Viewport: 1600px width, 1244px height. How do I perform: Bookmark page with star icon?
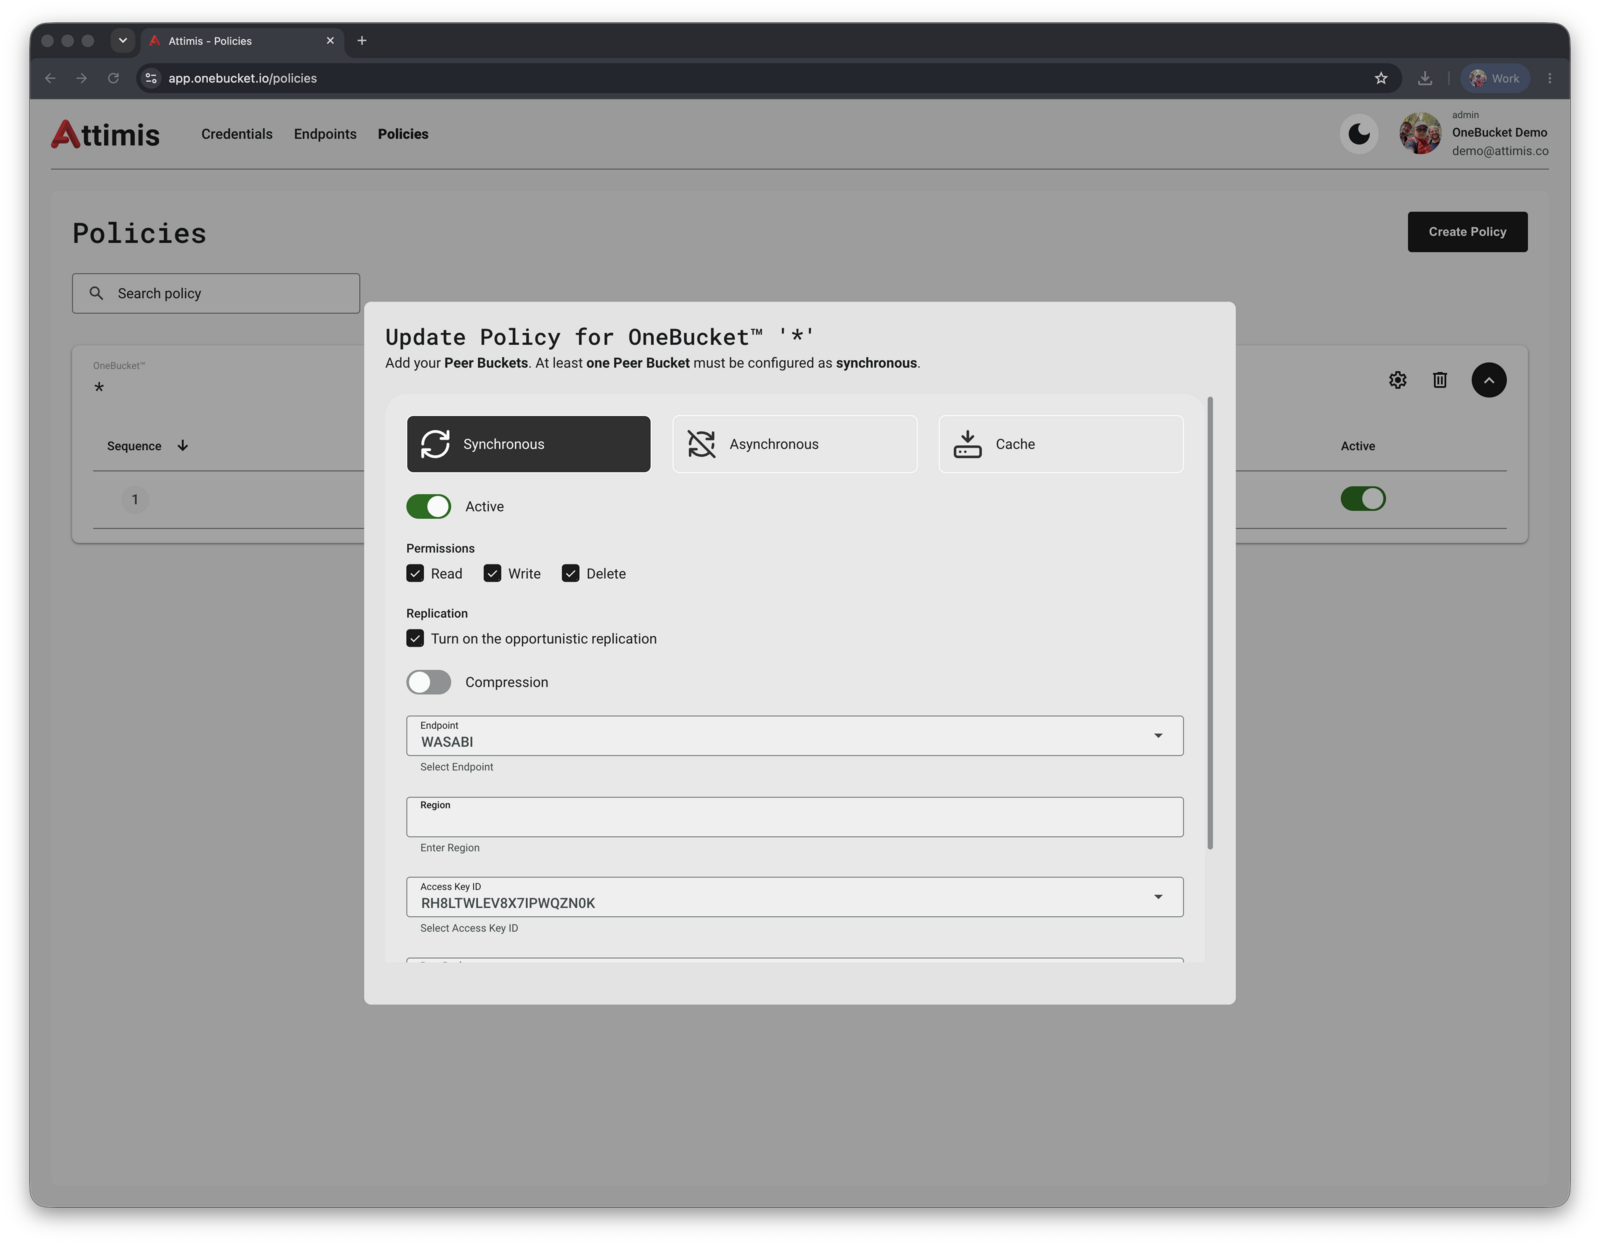1381,78
